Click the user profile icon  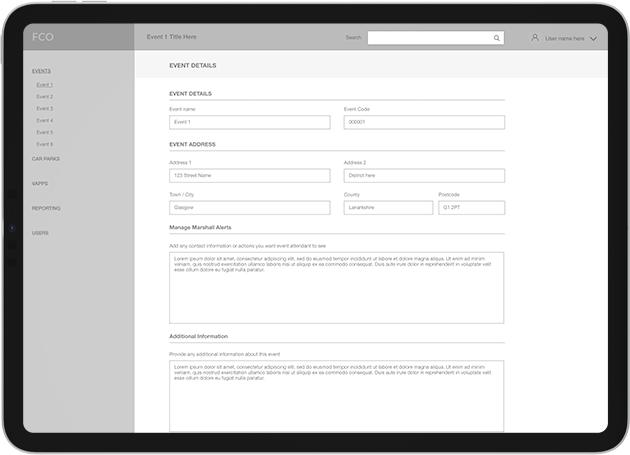point(535,37)
